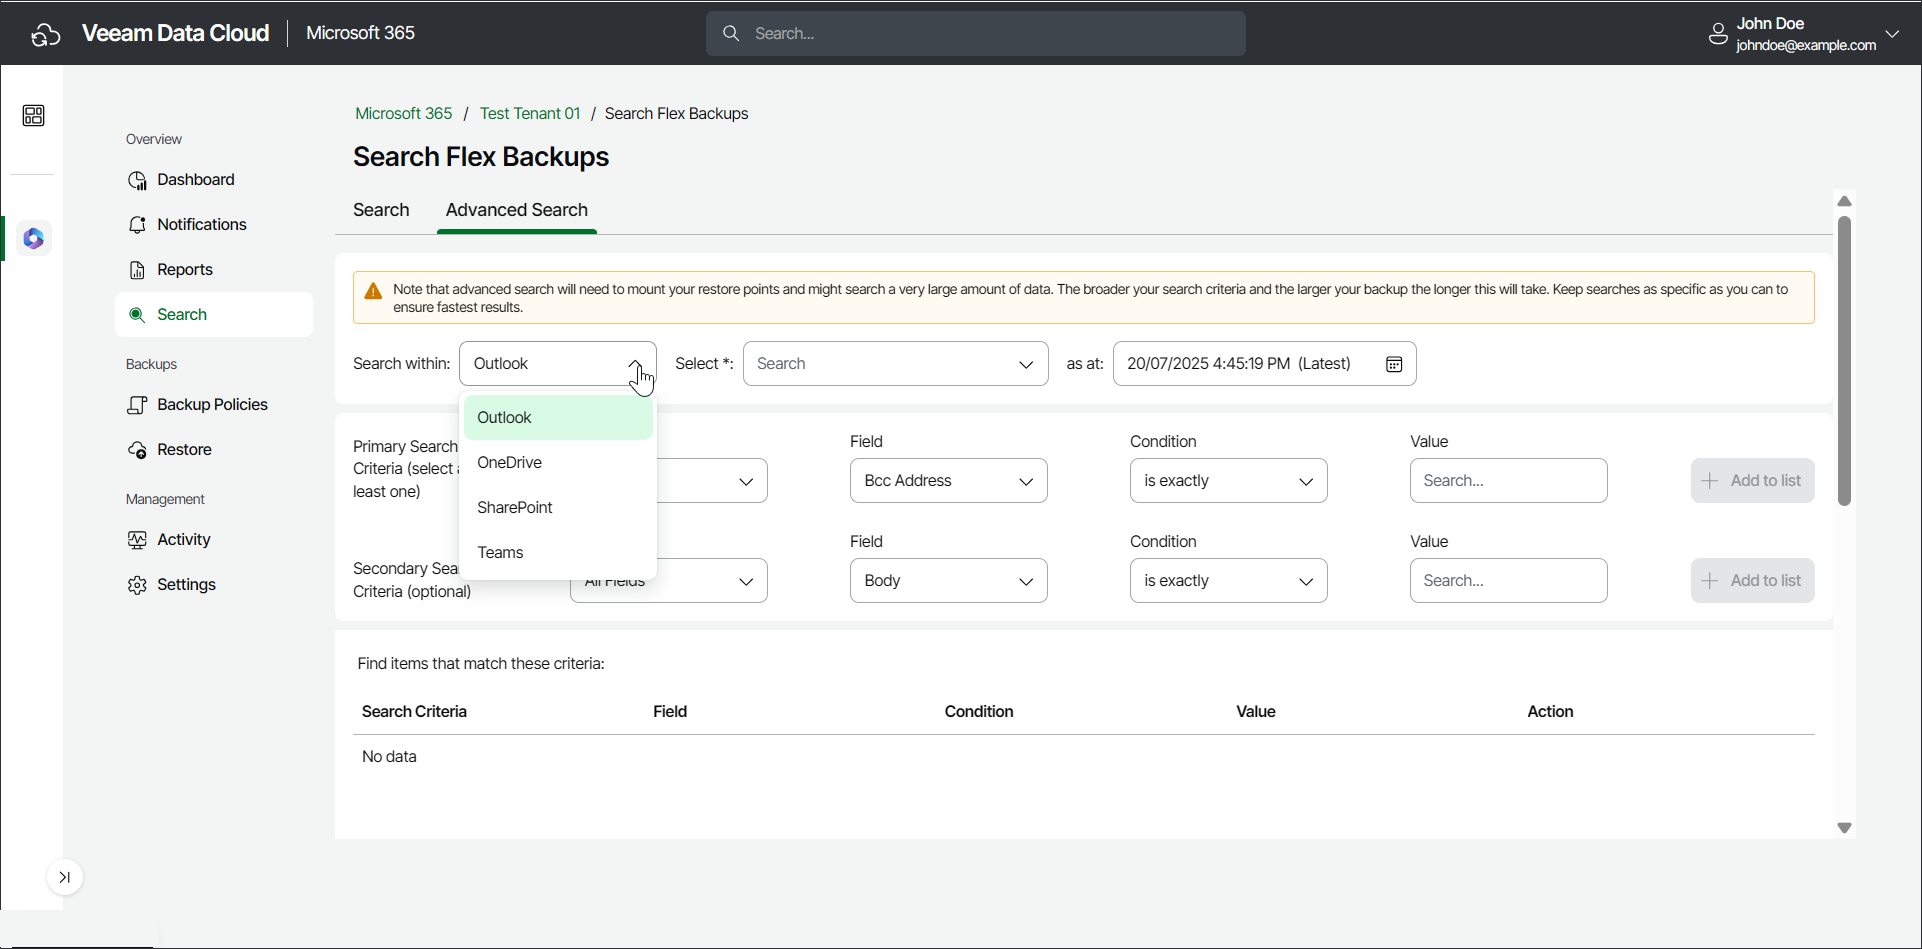Viewport: 1922px width, 949px height.
Task: Focus the top global Search field
Action: [x=976, y=34]
